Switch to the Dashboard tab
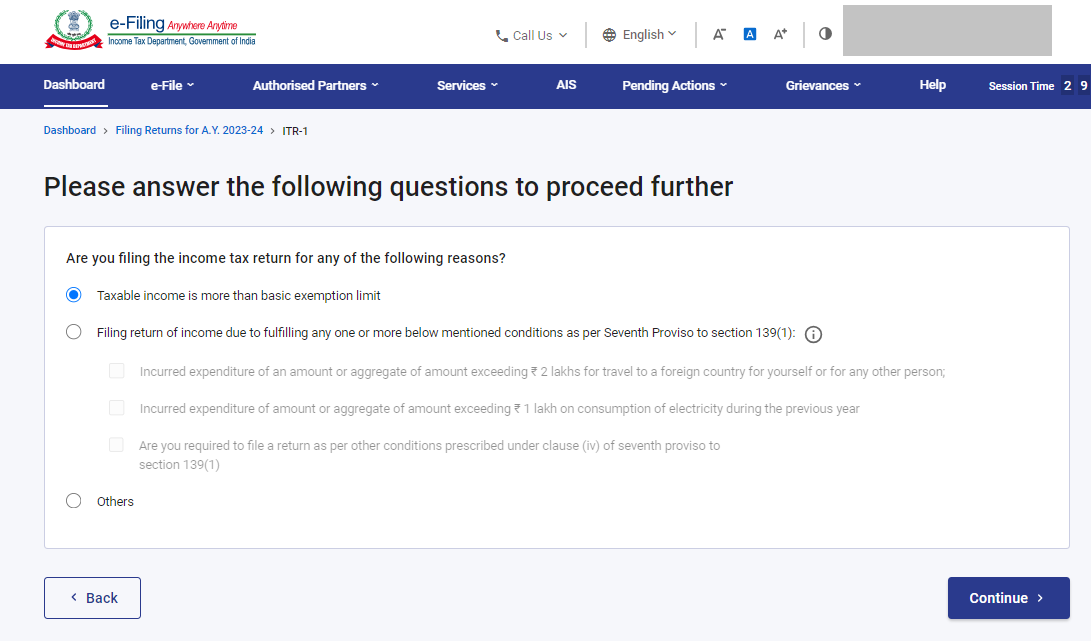This screenshot has height=641, width=1091. (74, 85)
